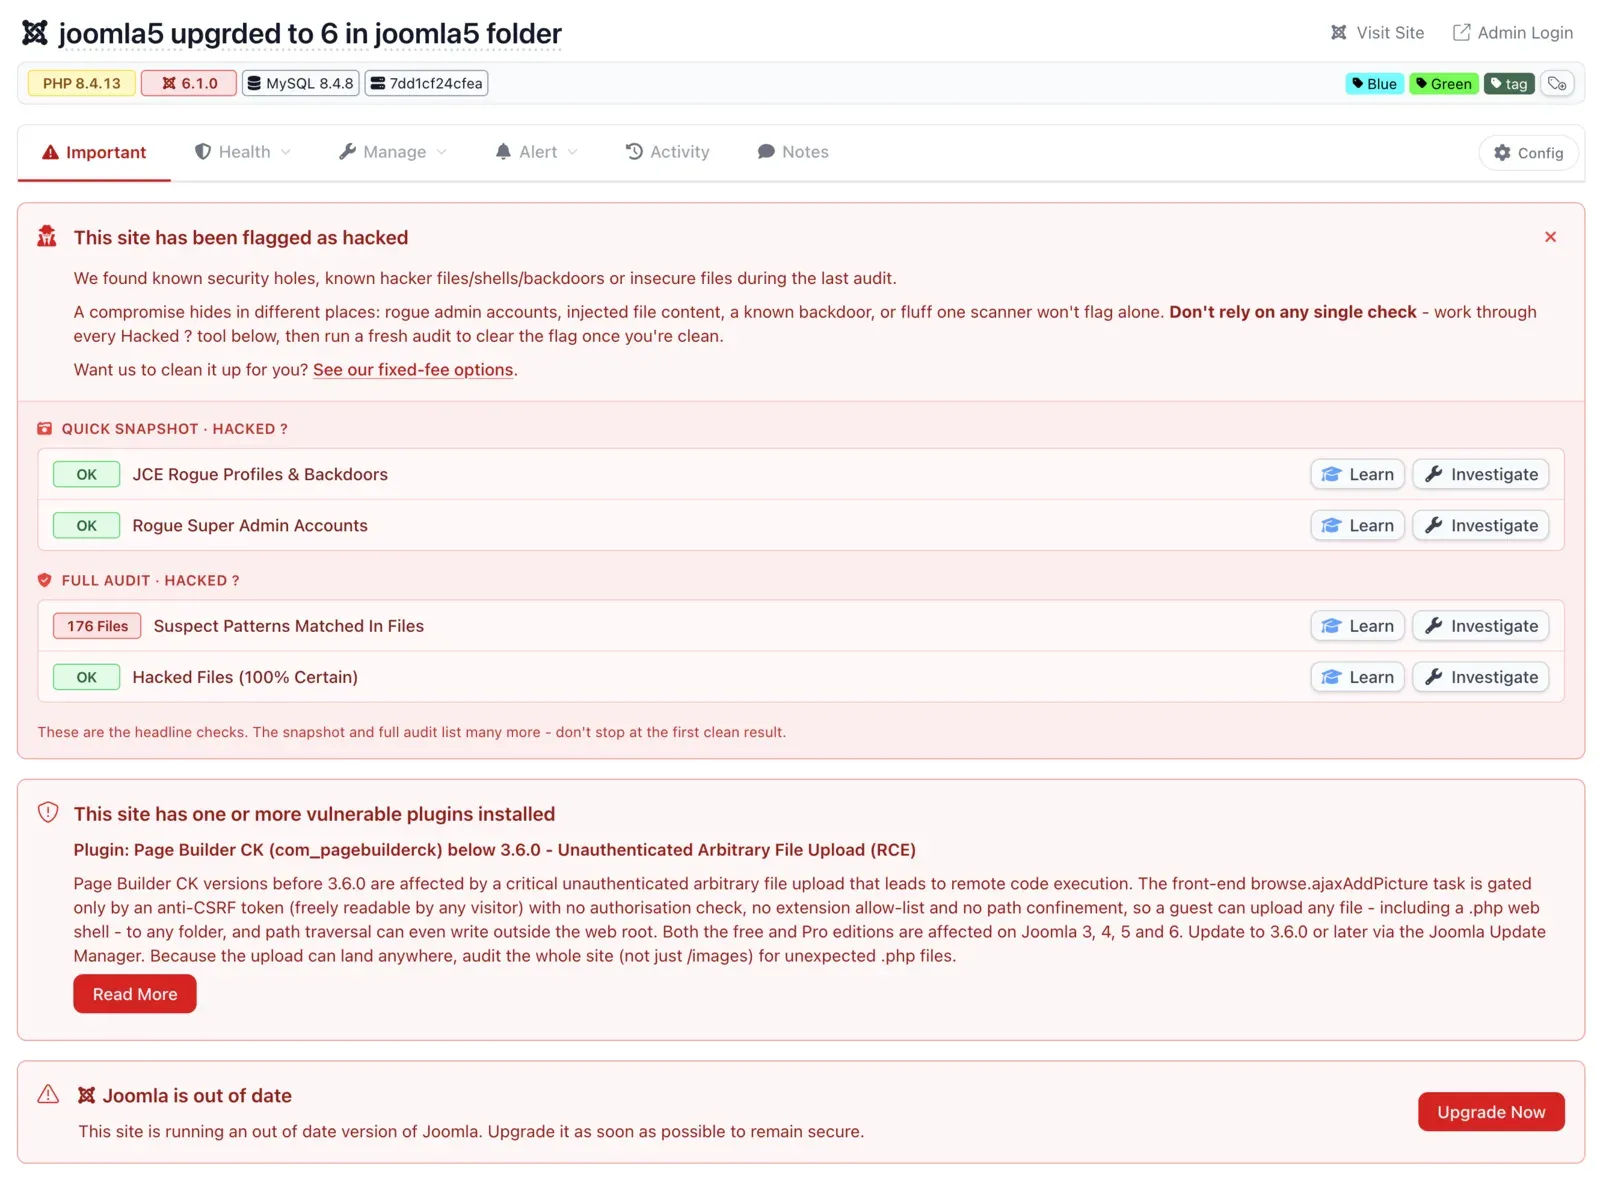Click the Notes speech bubble icon
The width and height of the screenshot is (1600, 1183).
[x=766, y=152]
